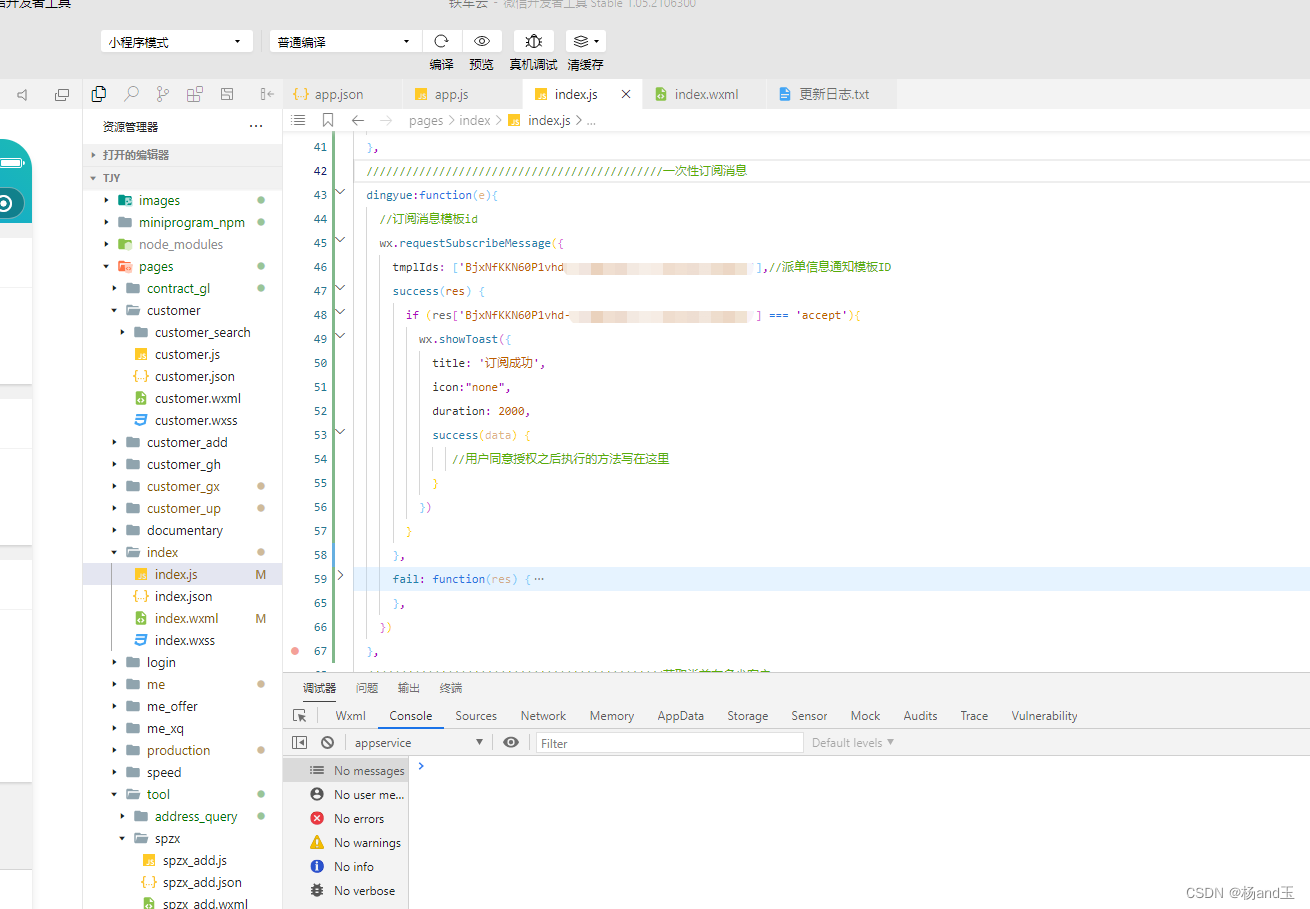Toggle breakpoint on line 67

(295, 651)
